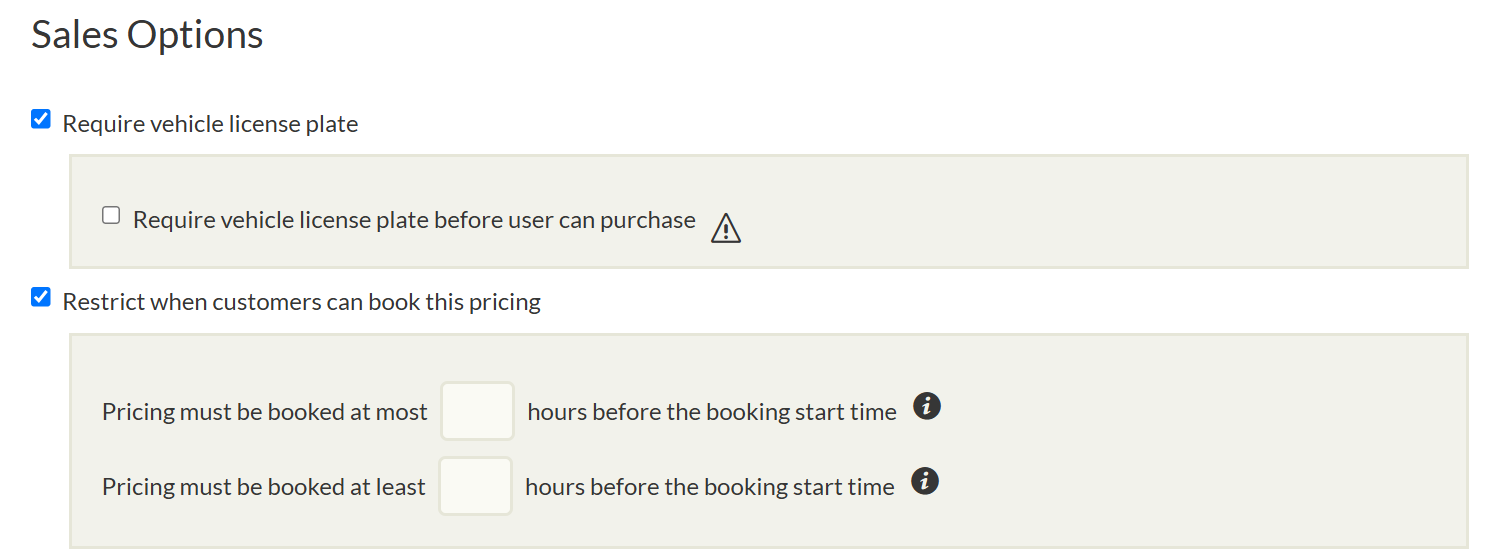Click info icon on the 'at least' row

click(x=925, y=482)
